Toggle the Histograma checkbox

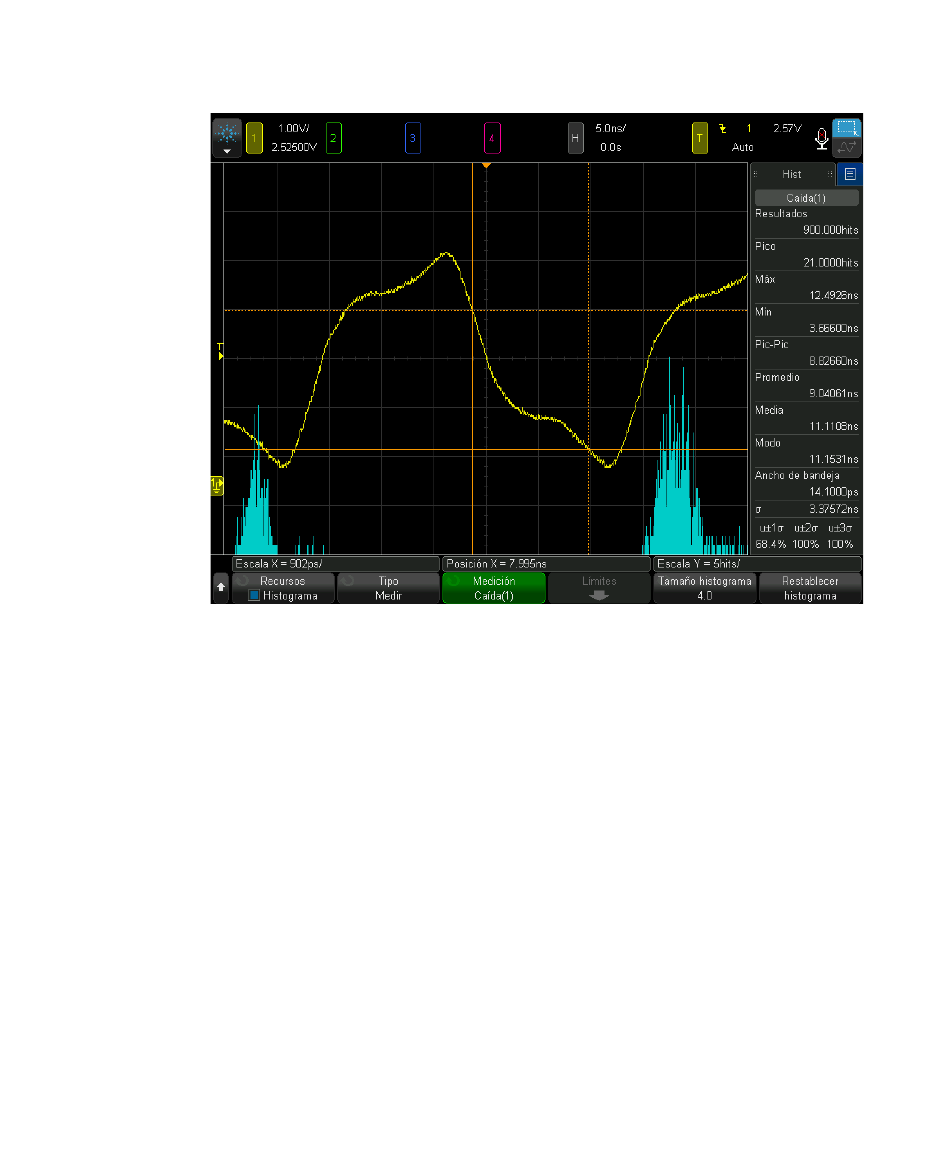(254, 595)
